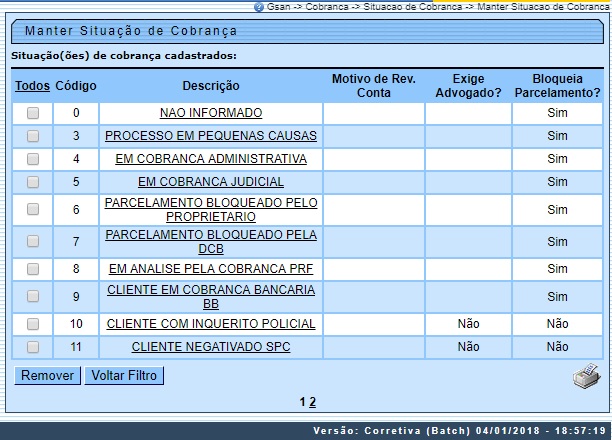Image resolution: width=612 pixels, height=440 pixels.
Task: Select the checkbox for CLIENTE COM INQUERITO POLICIAL
Action: coord(33,324)
